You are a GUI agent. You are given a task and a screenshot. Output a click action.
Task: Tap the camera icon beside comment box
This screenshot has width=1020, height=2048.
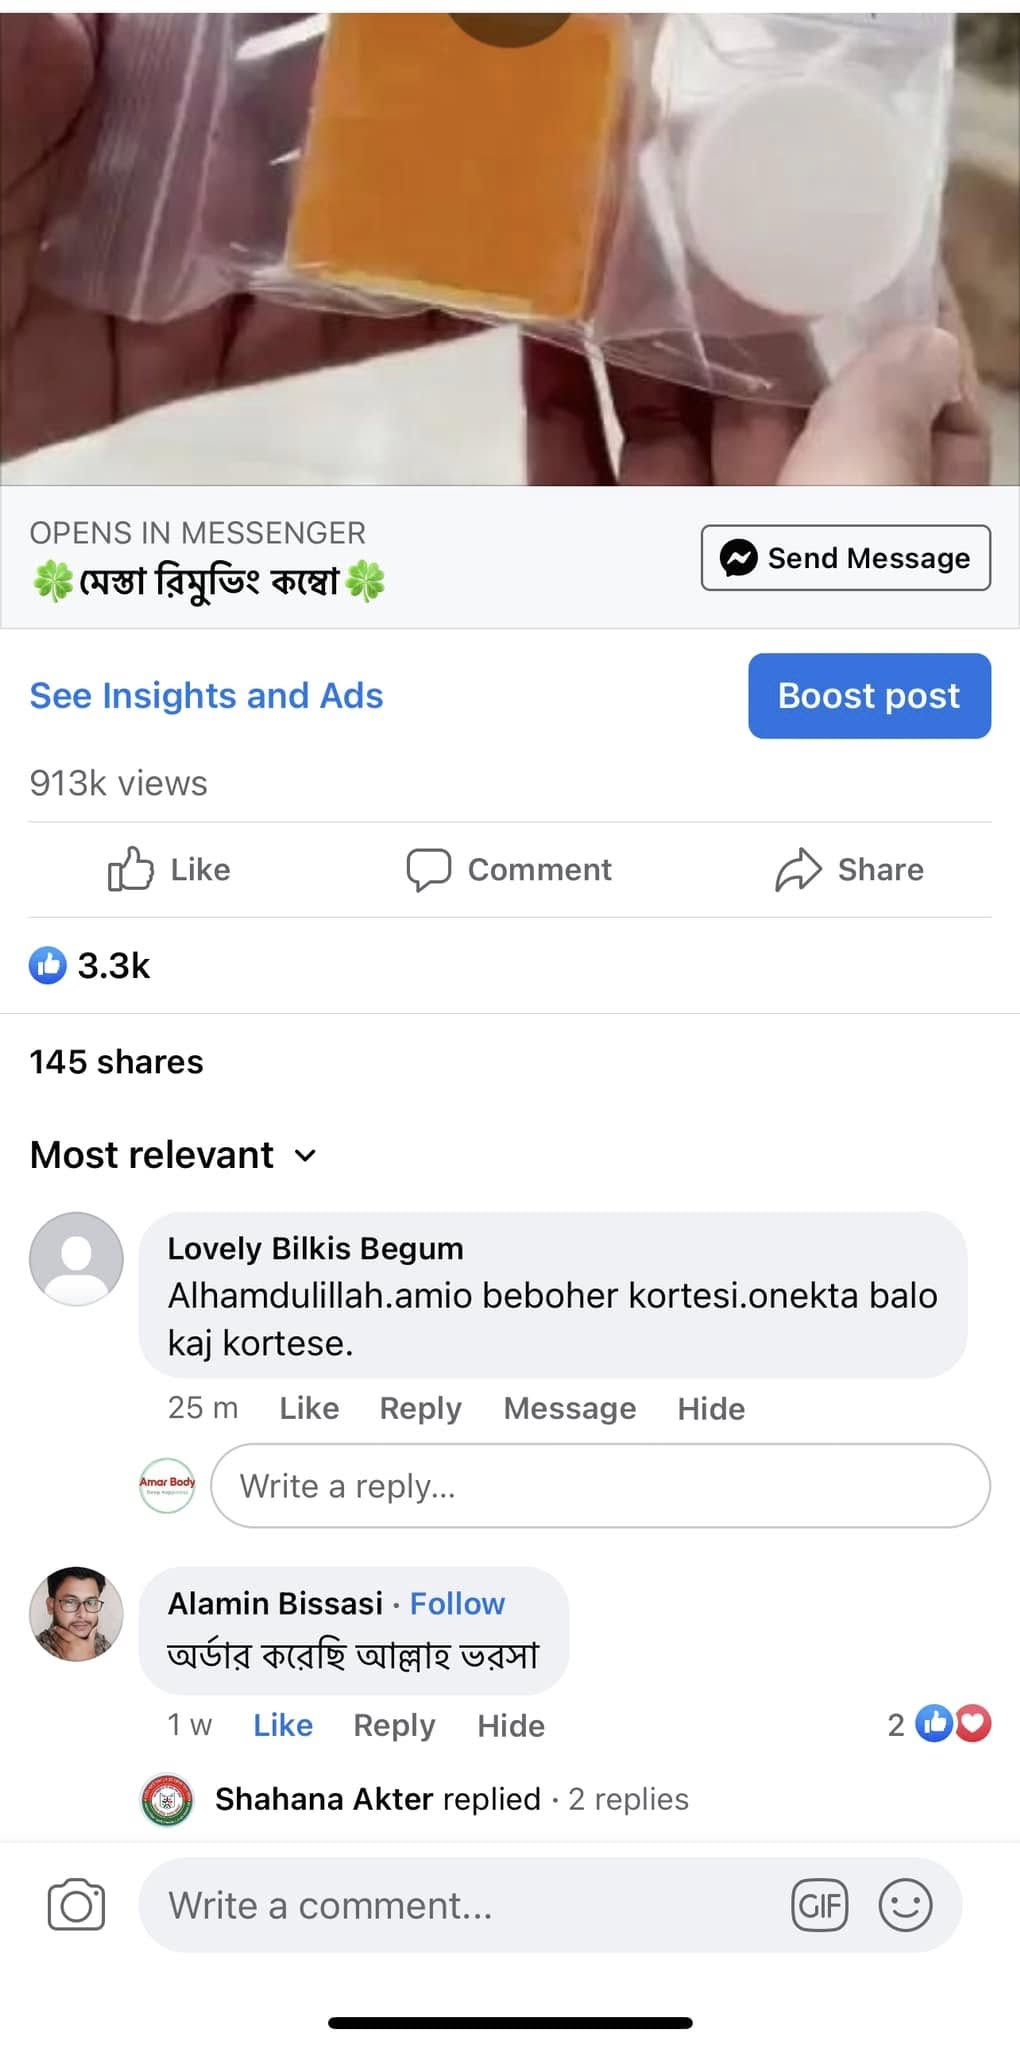point(76,1905)
